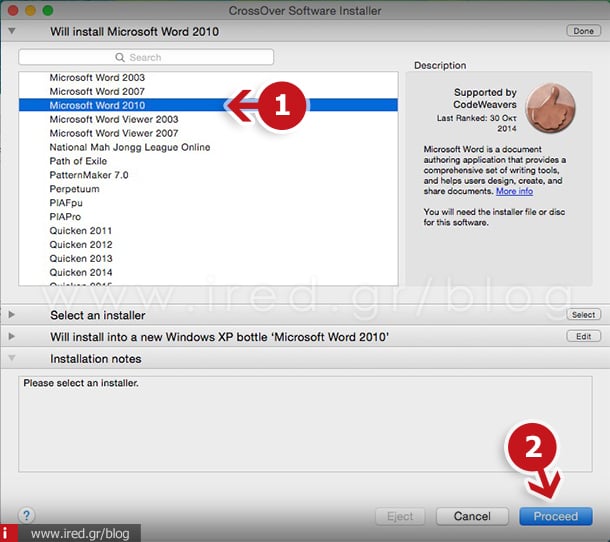Screen dimensions: 610x542
Task: Choose Microsoft Word Viewer 2007 entry
Action: [x=114, y=133]
